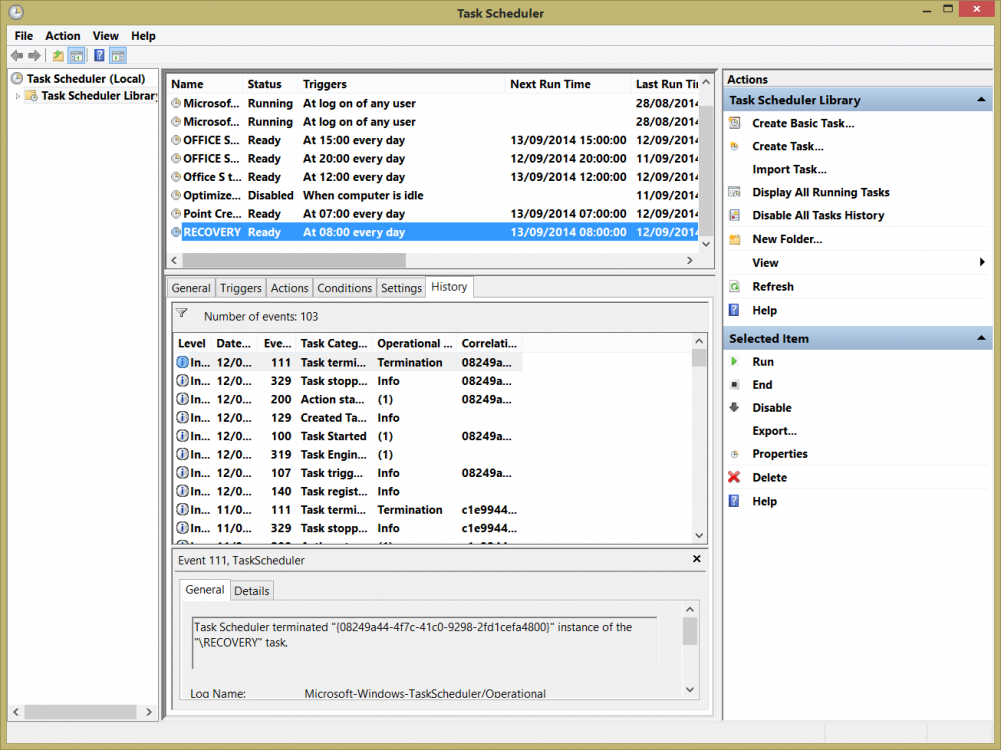The height and width of the screenshot is (750, 1001).
Task: Expand the Task Scheduler Library tree node
Action: (x=17, y=96)
